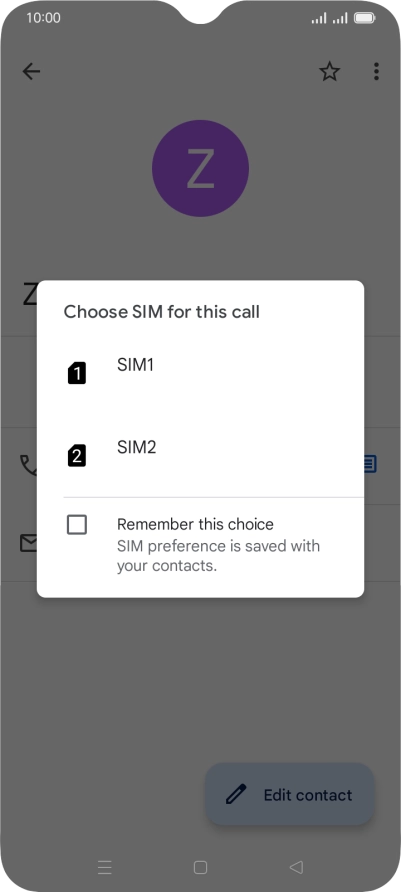Select SIM2 for this call
Viewport: 401px width, 892px height.
[x=200, y=456]
